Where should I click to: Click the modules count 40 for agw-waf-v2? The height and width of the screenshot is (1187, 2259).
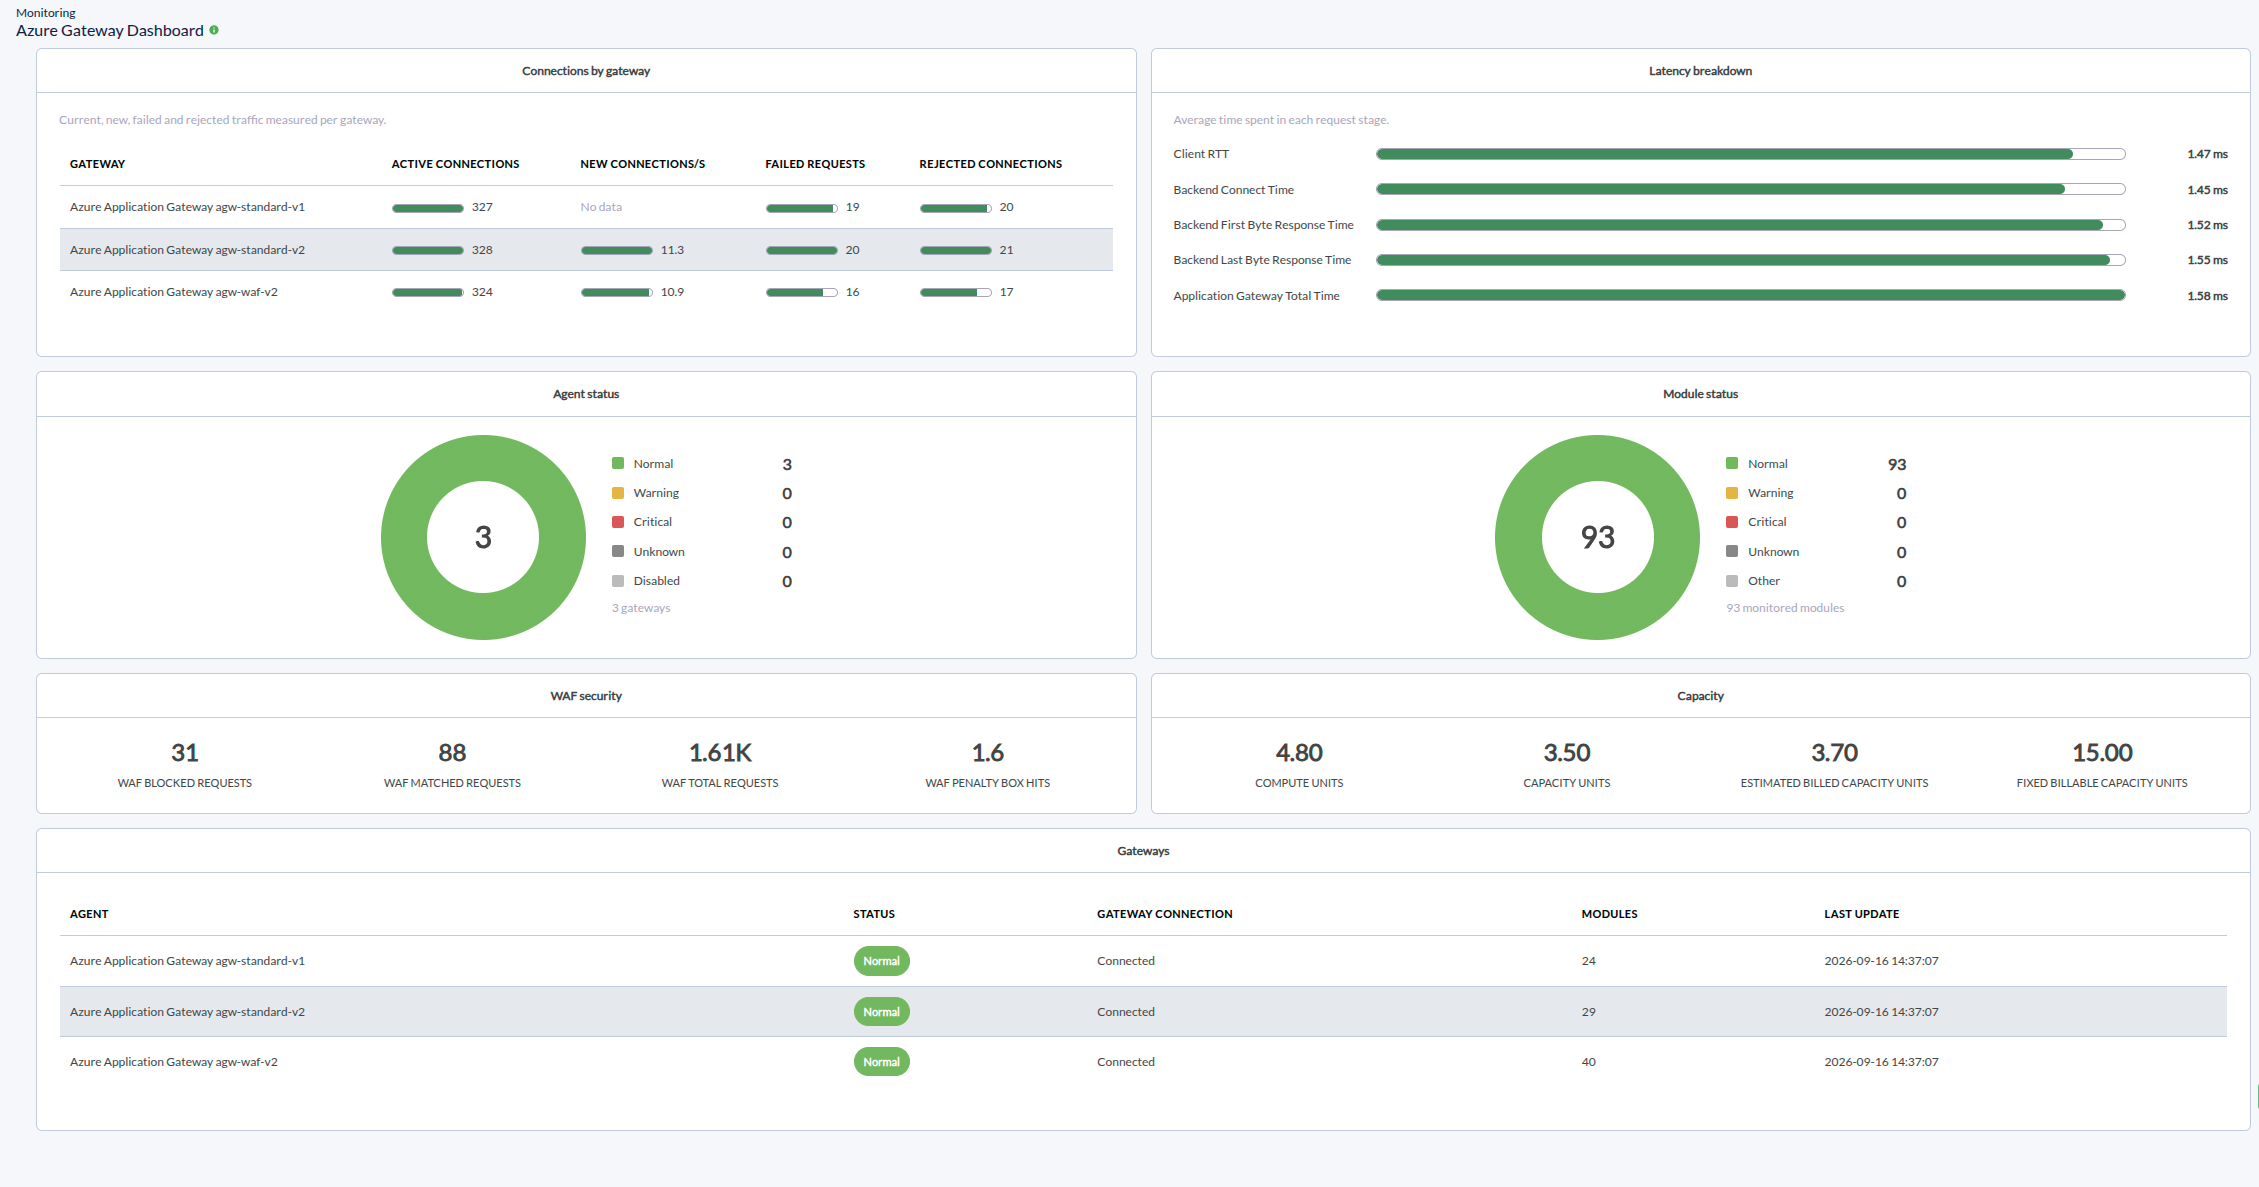coord(1588,1062)
